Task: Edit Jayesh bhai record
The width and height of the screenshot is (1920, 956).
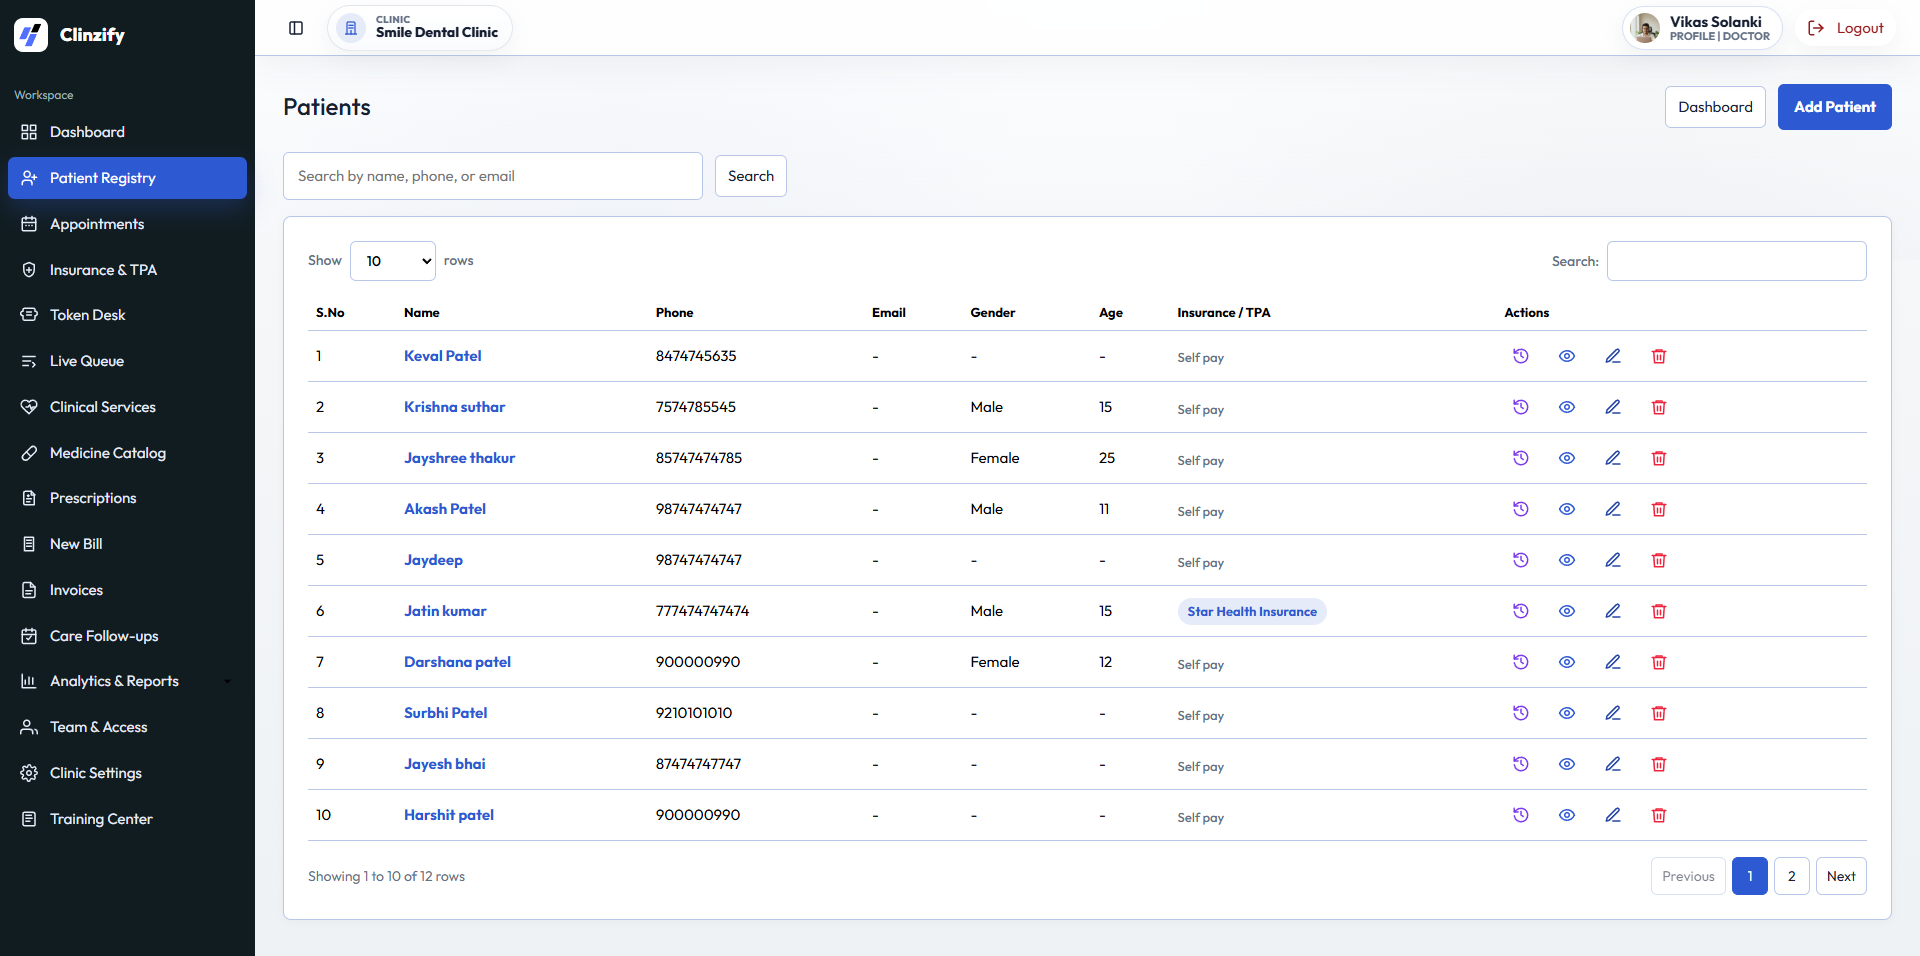Action: (x=1612, y=764)
